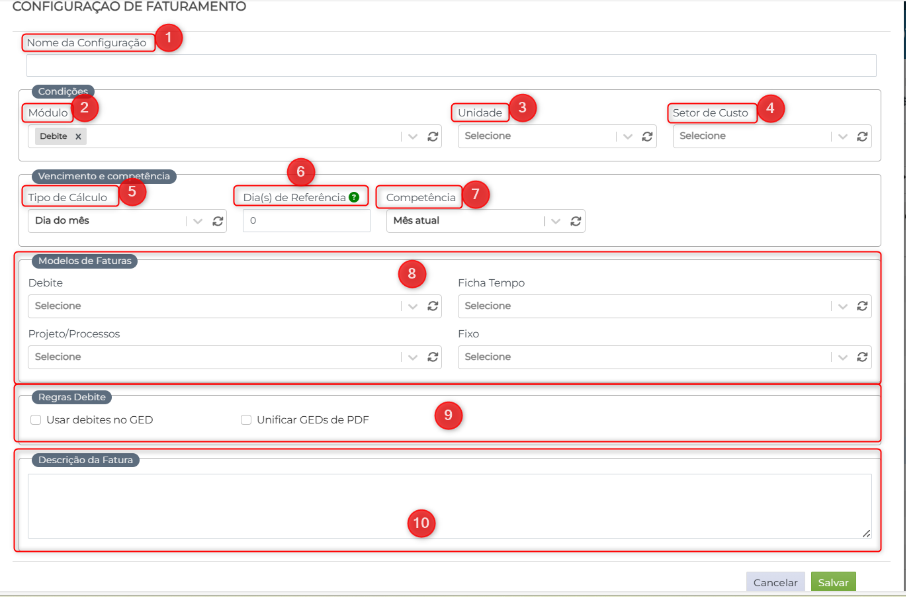
Task: Refresh the Unidade dropdown list
Action: coord(647,136)
